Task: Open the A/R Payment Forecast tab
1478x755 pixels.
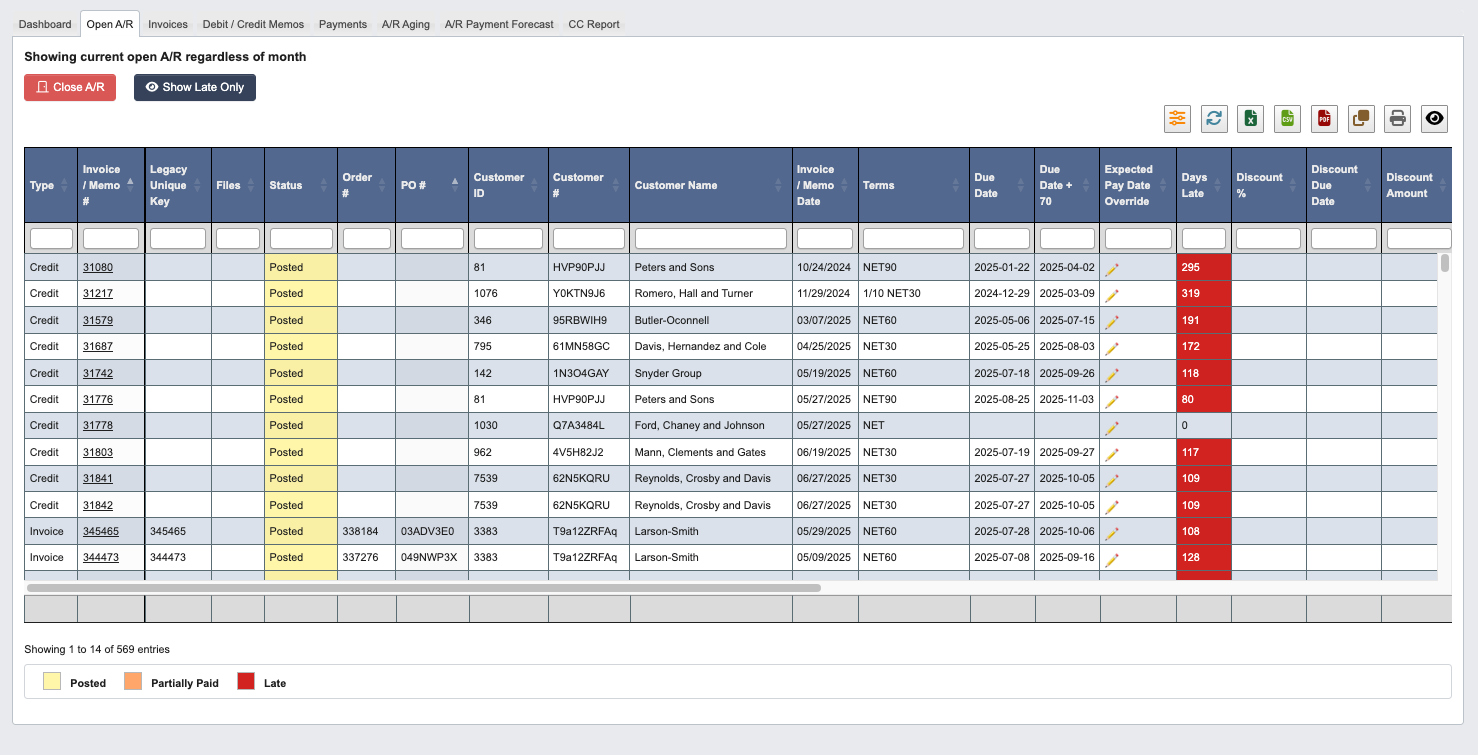Action: (x=498, y=23)
